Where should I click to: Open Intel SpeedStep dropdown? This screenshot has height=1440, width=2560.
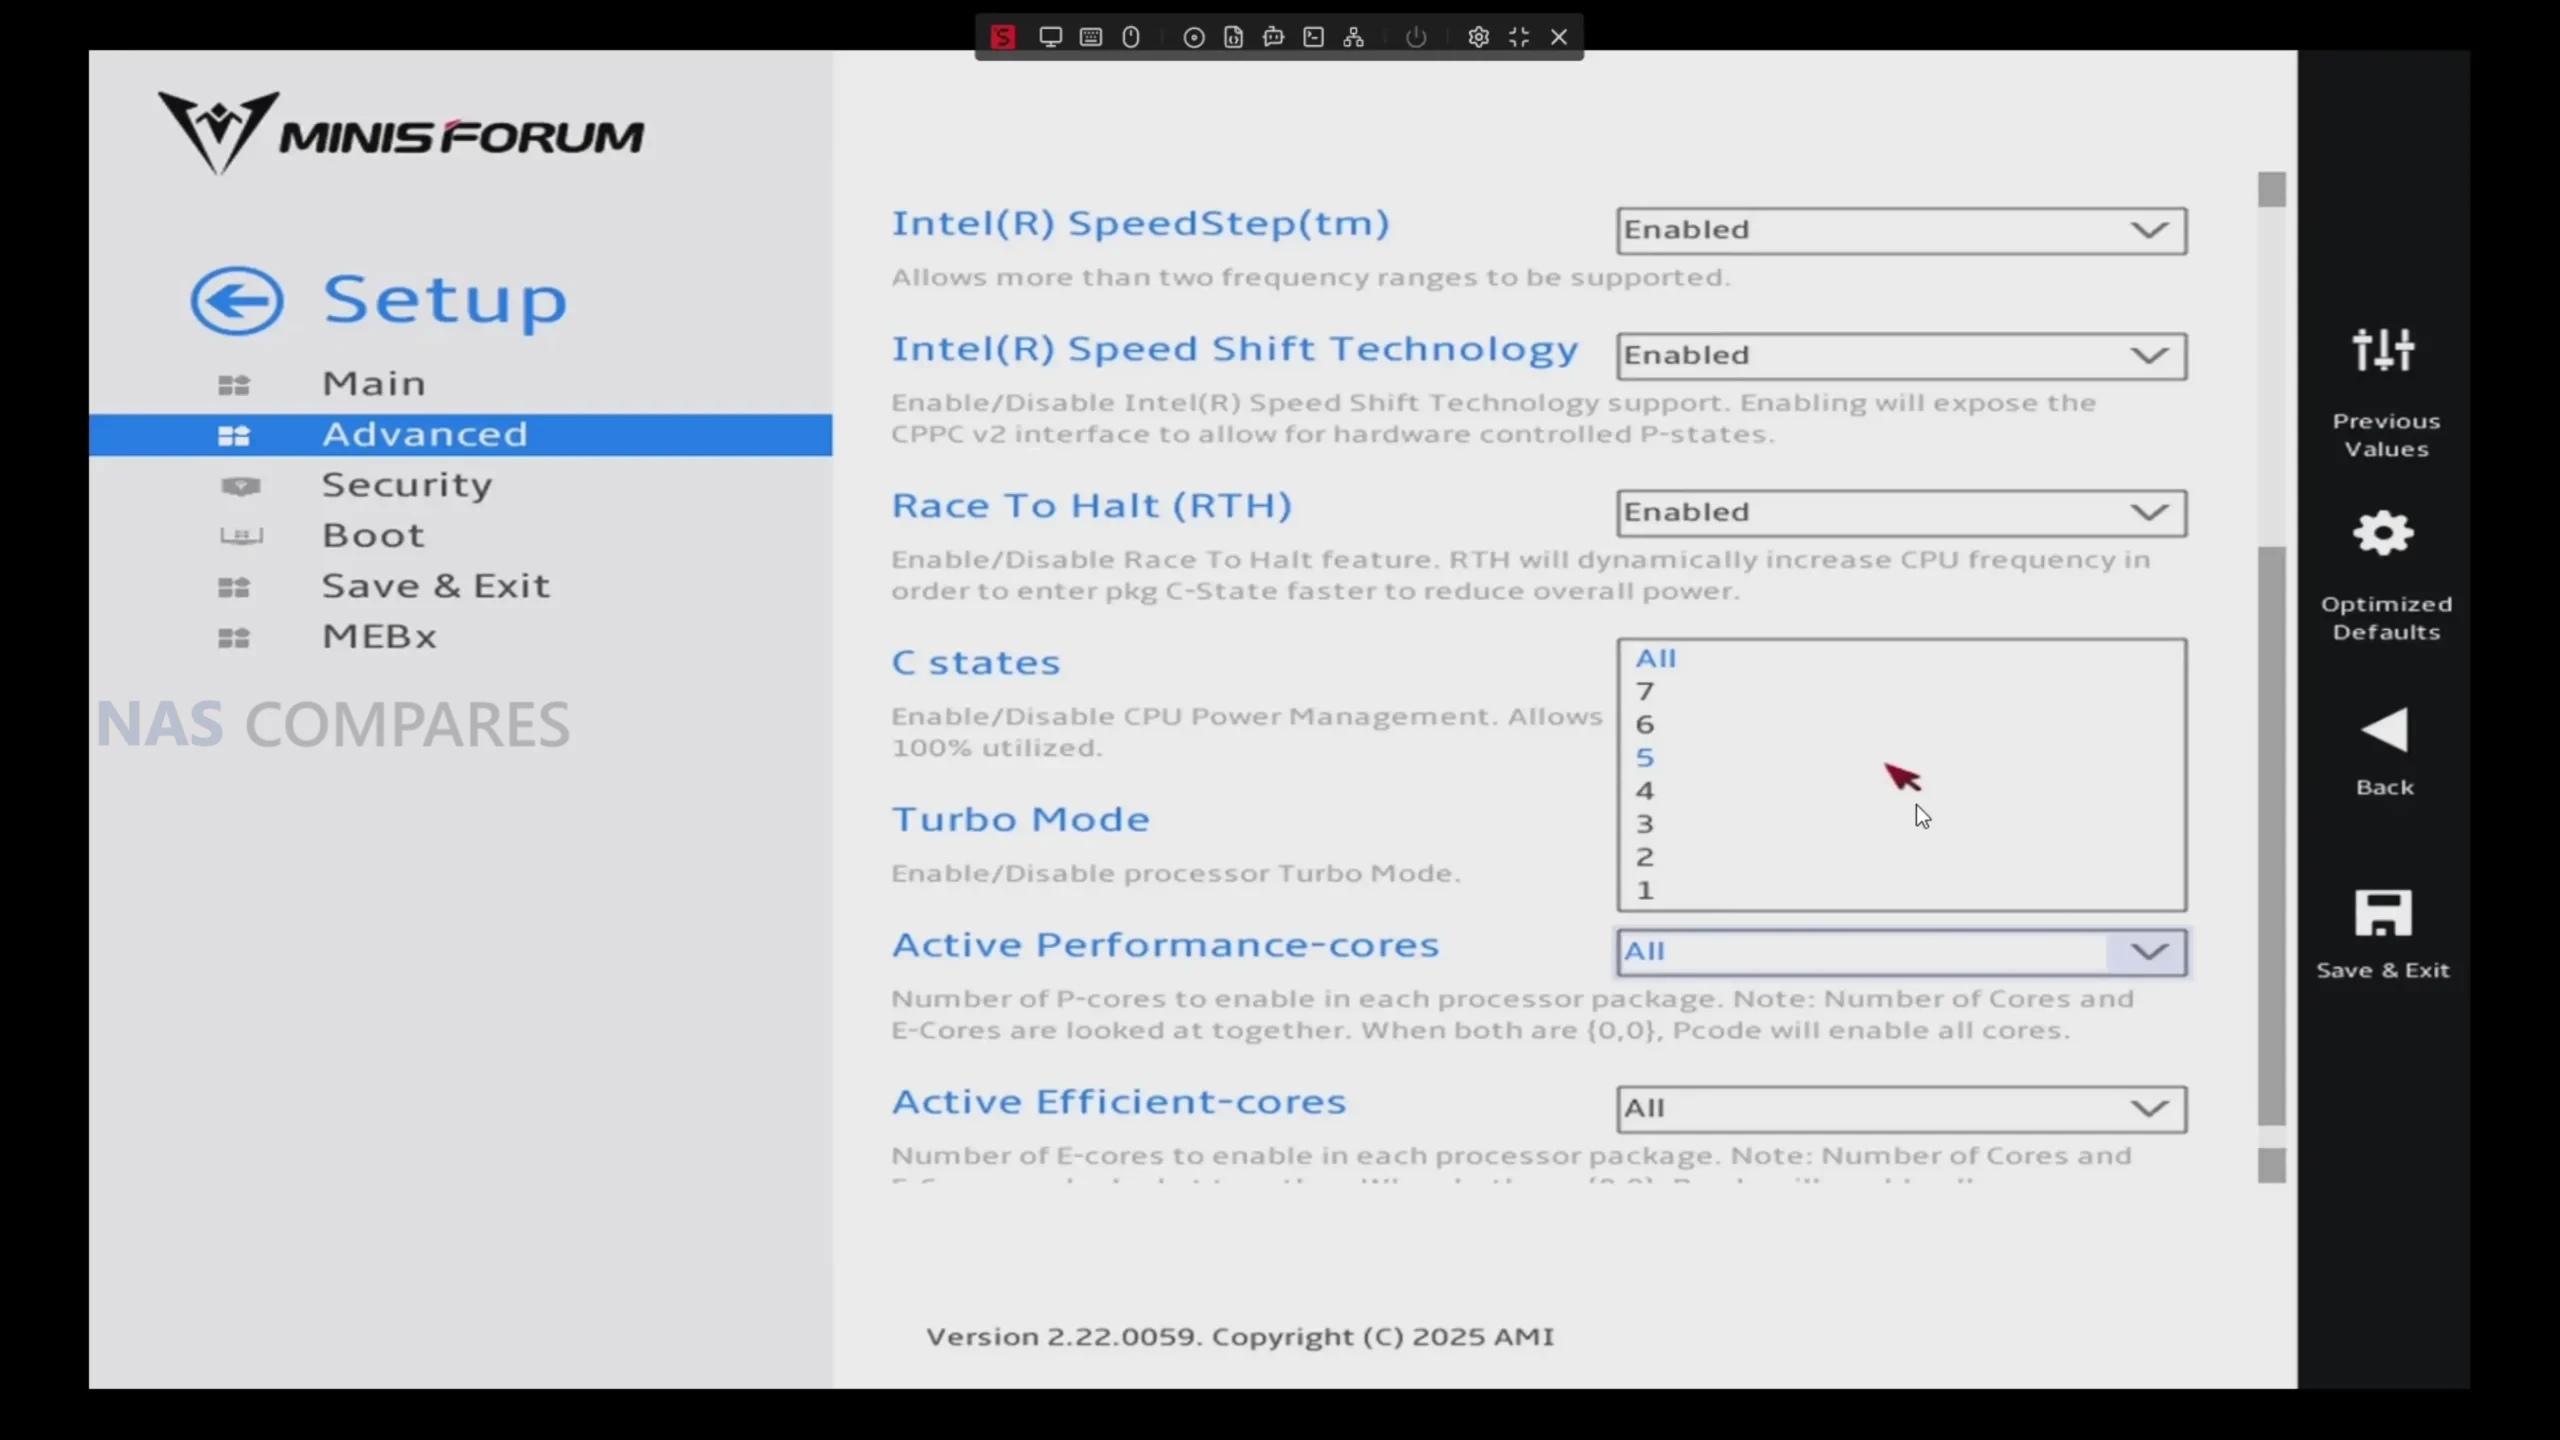pos(1900,231)
